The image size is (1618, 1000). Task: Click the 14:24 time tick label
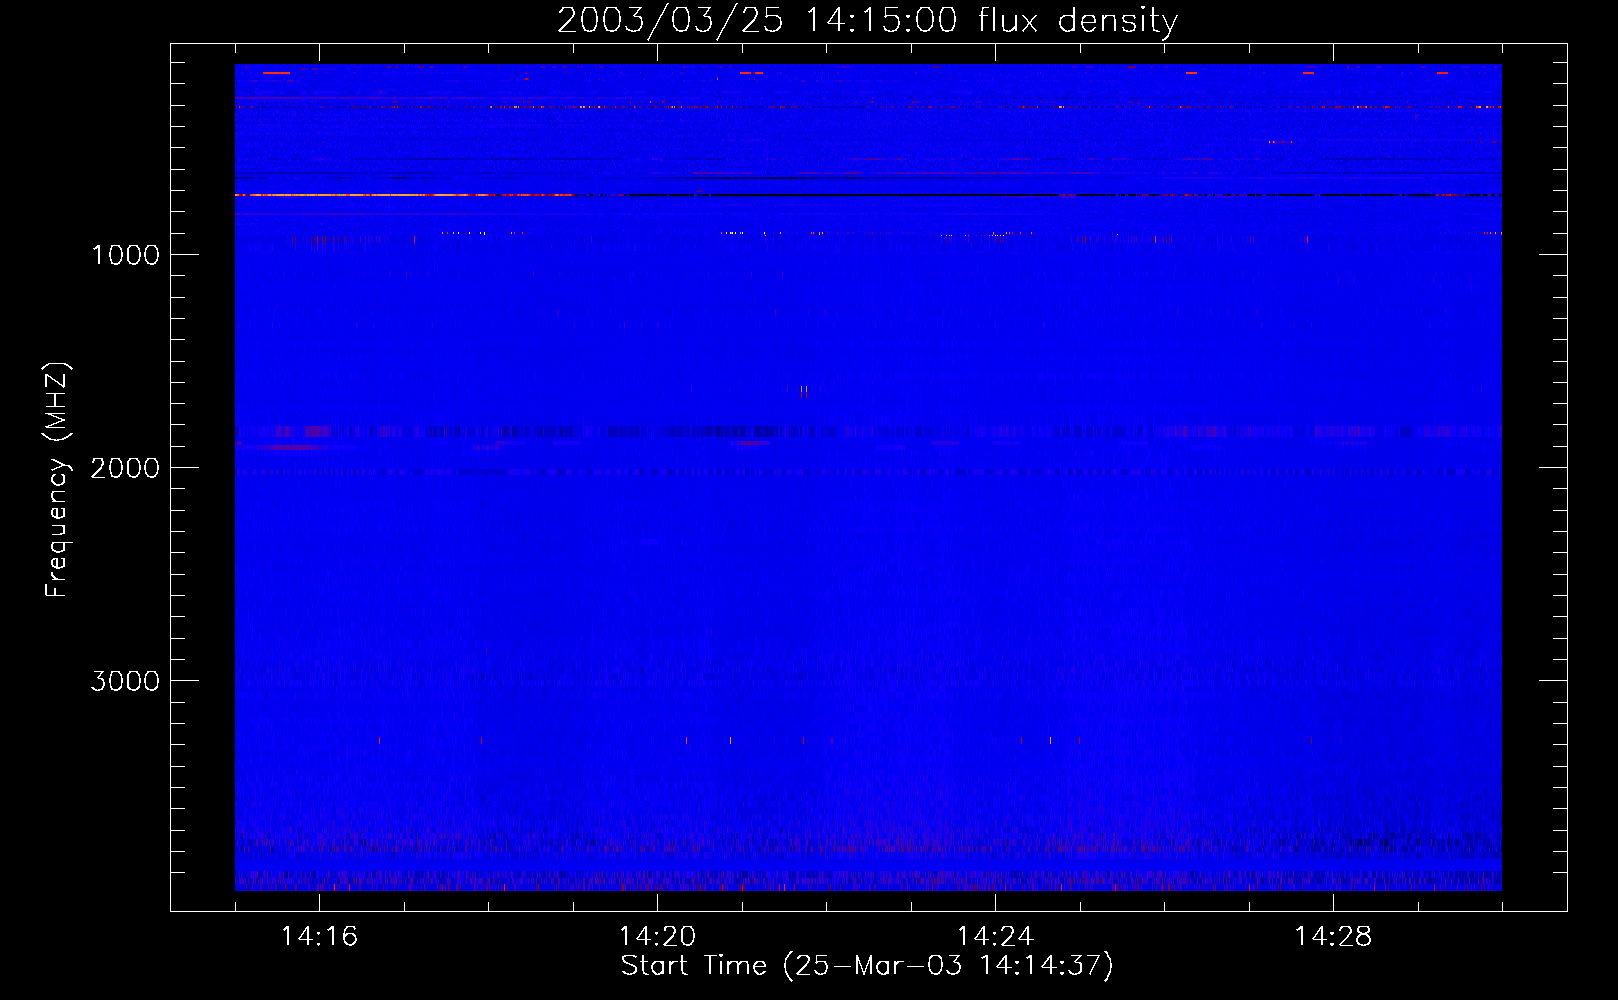pos(995,937)
